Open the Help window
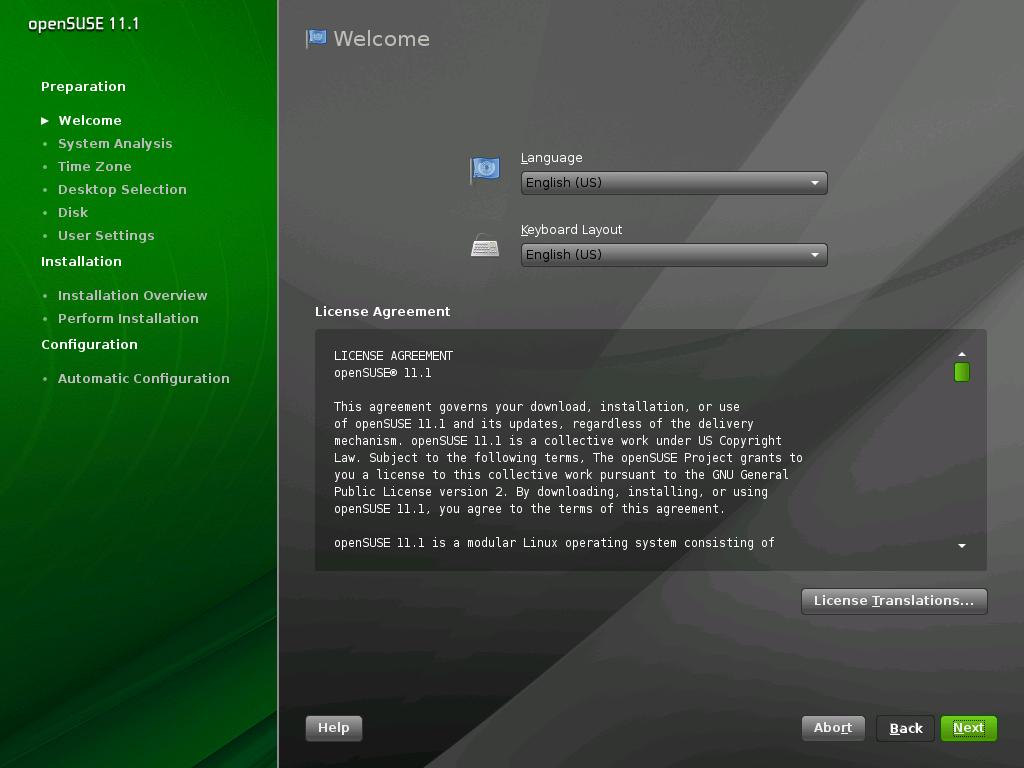 pos(333,728)
